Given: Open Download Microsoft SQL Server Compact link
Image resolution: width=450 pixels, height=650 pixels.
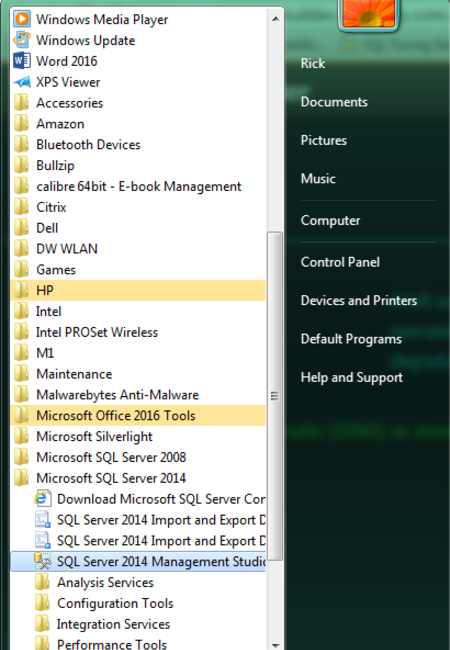Looking at the screenshot, I should [138, 498].
